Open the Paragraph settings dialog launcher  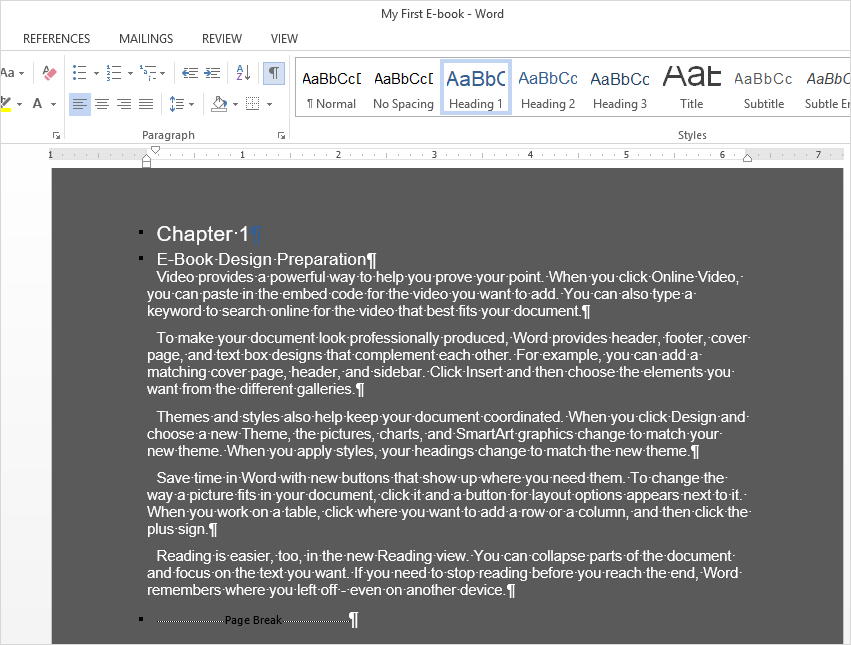tap(280, 135)
